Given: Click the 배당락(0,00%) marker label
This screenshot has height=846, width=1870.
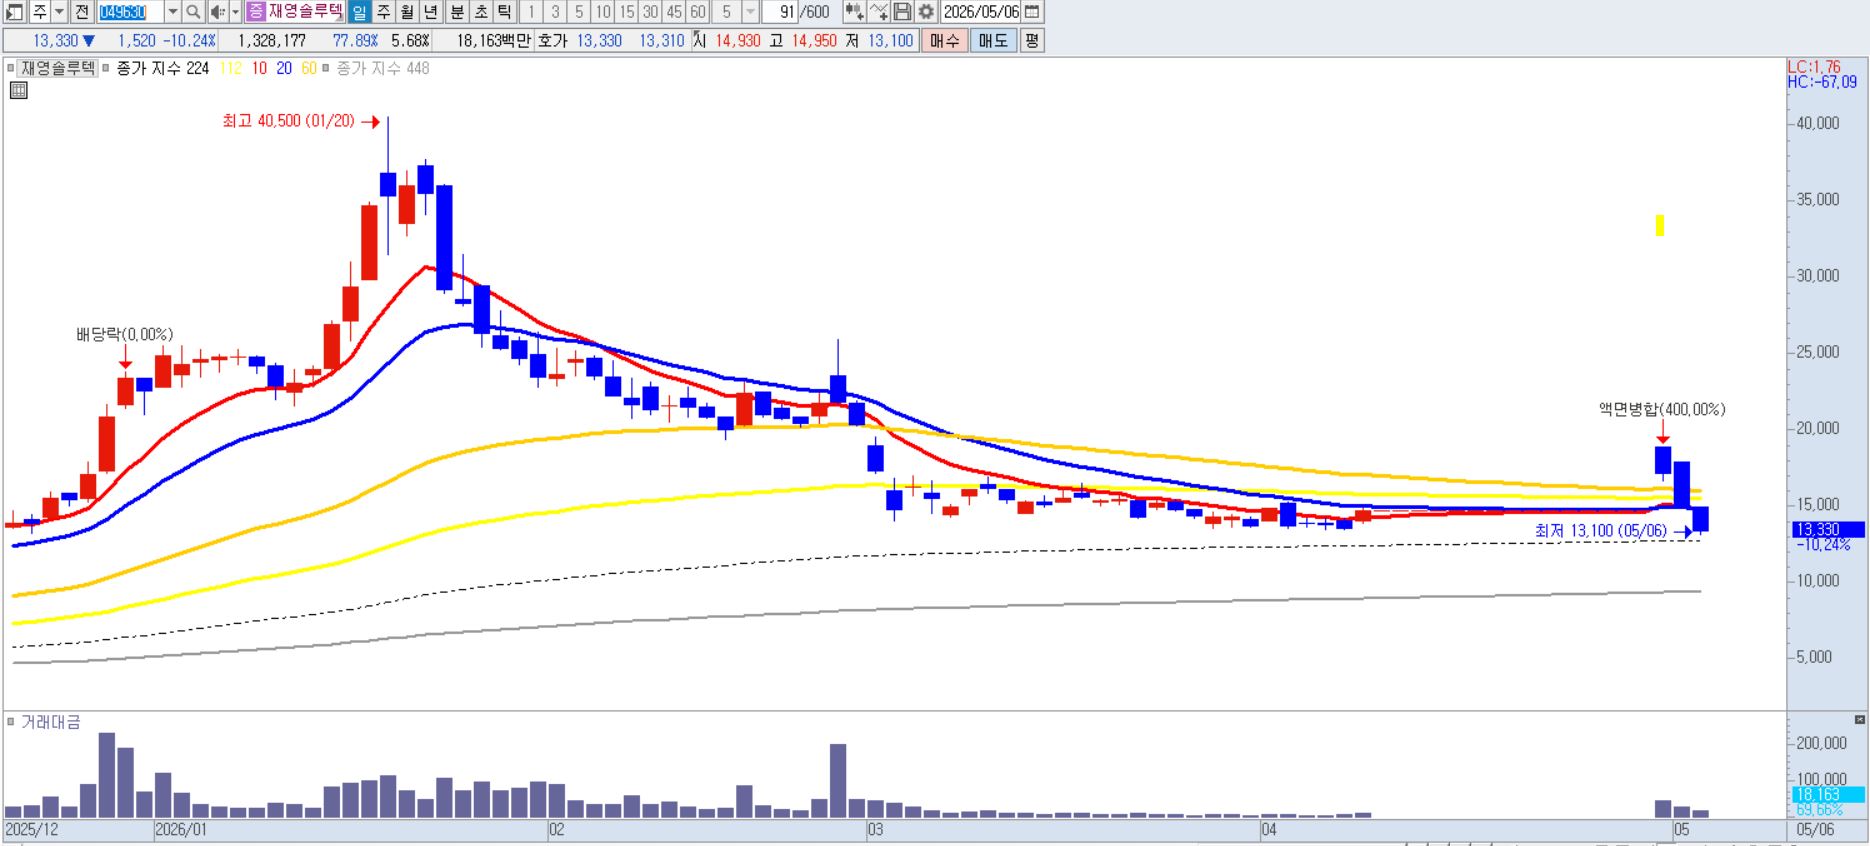Looking at the screenshot, I should click(x=125, y=335).
